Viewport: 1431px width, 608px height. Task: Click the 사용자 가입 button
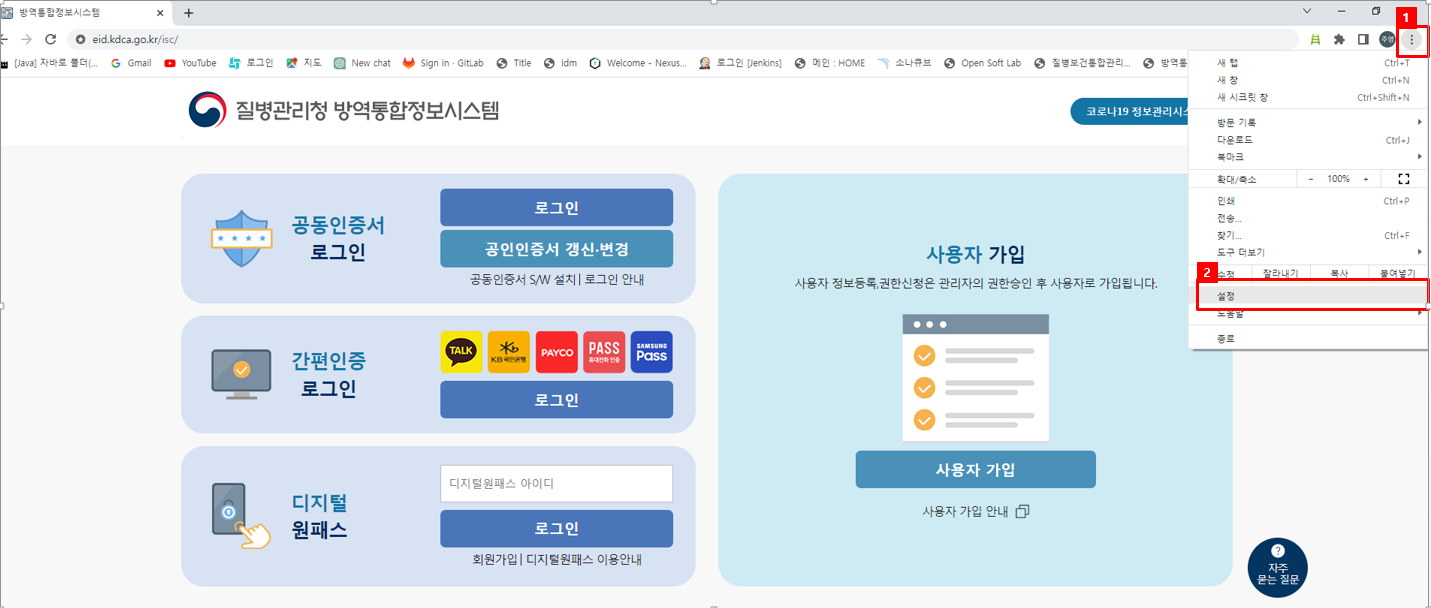(975, 470)
